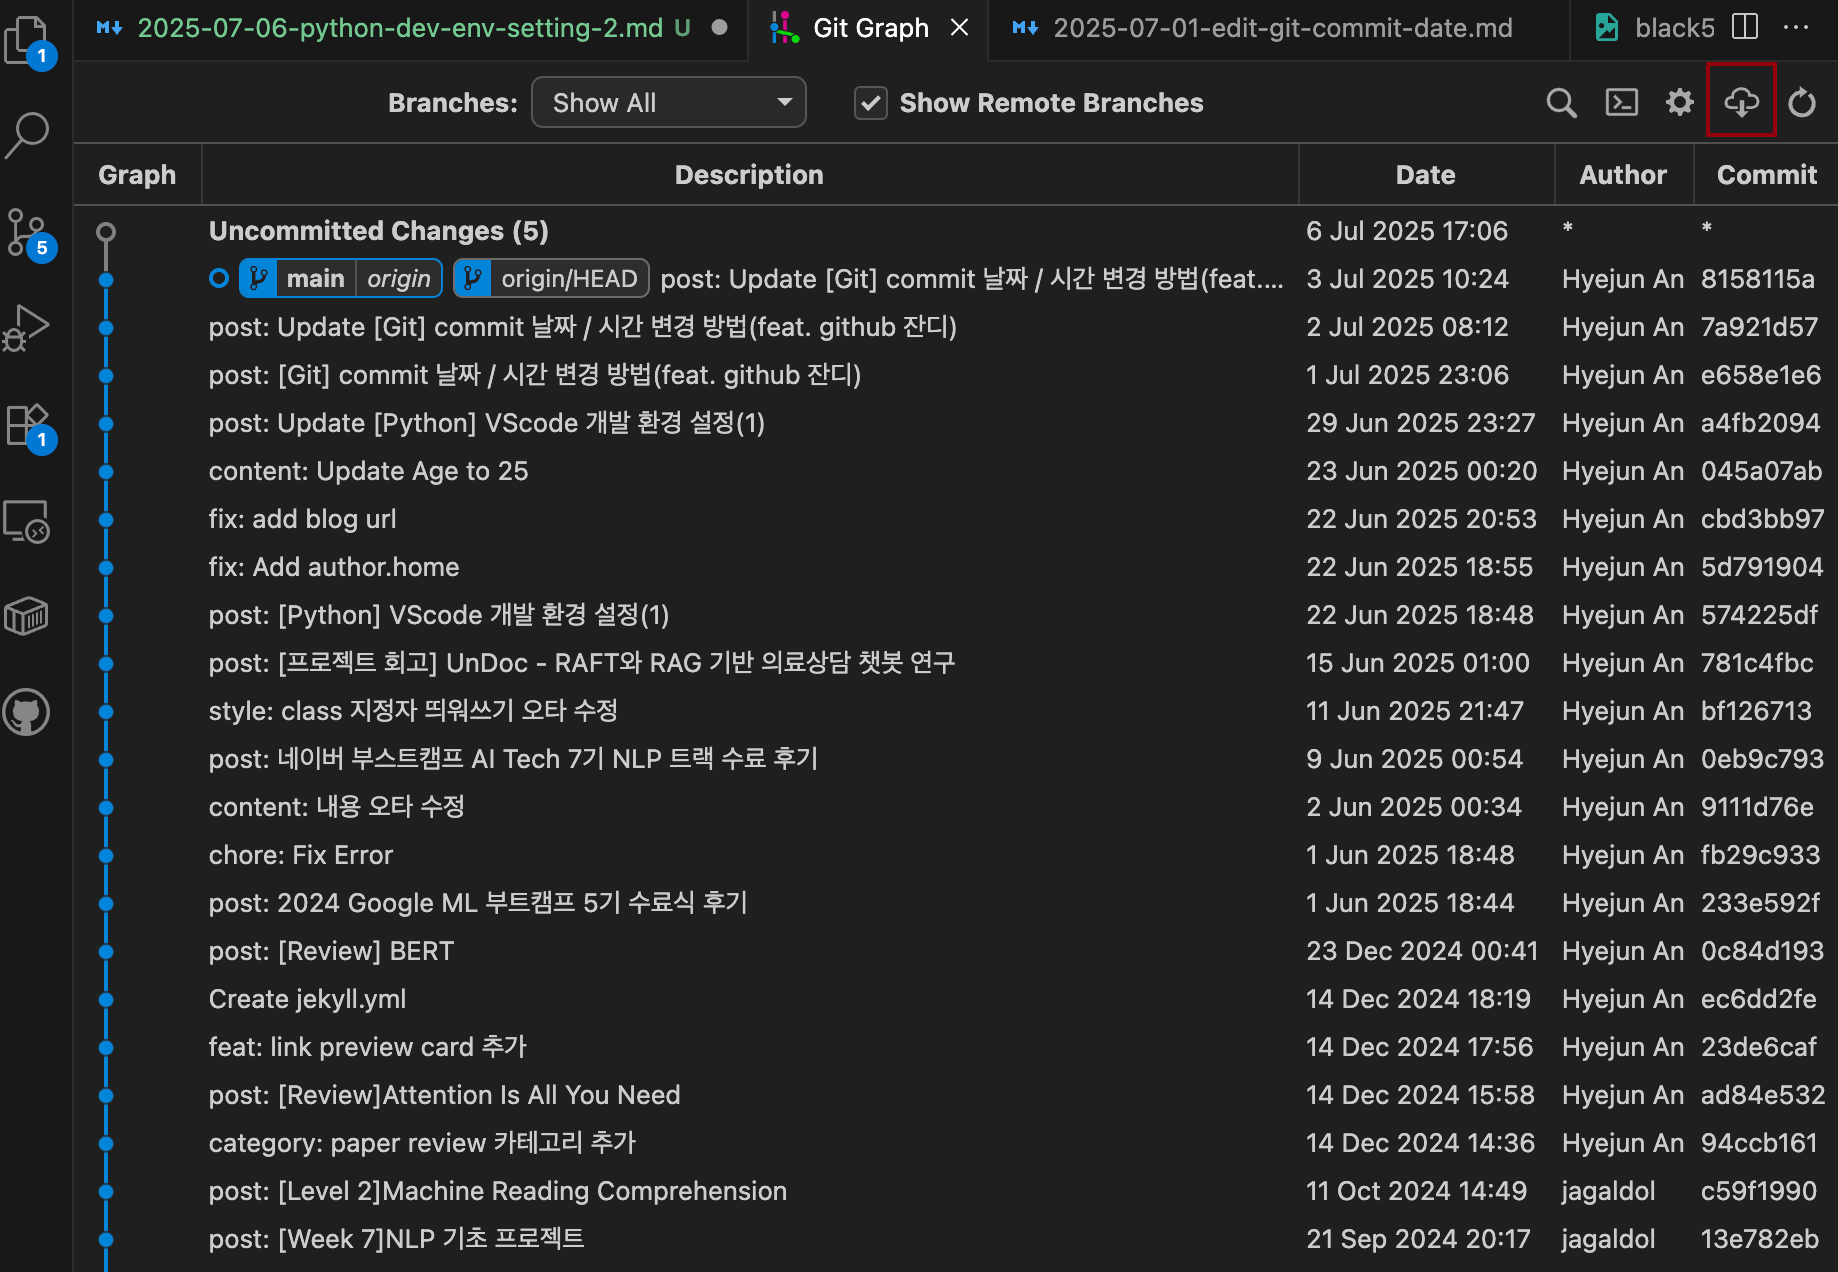Image resolution: width=1838 pixels, height=1272 pixels.
Task: Fetch from remotes using the cloud icon
Action: (x=1741, y=100)
